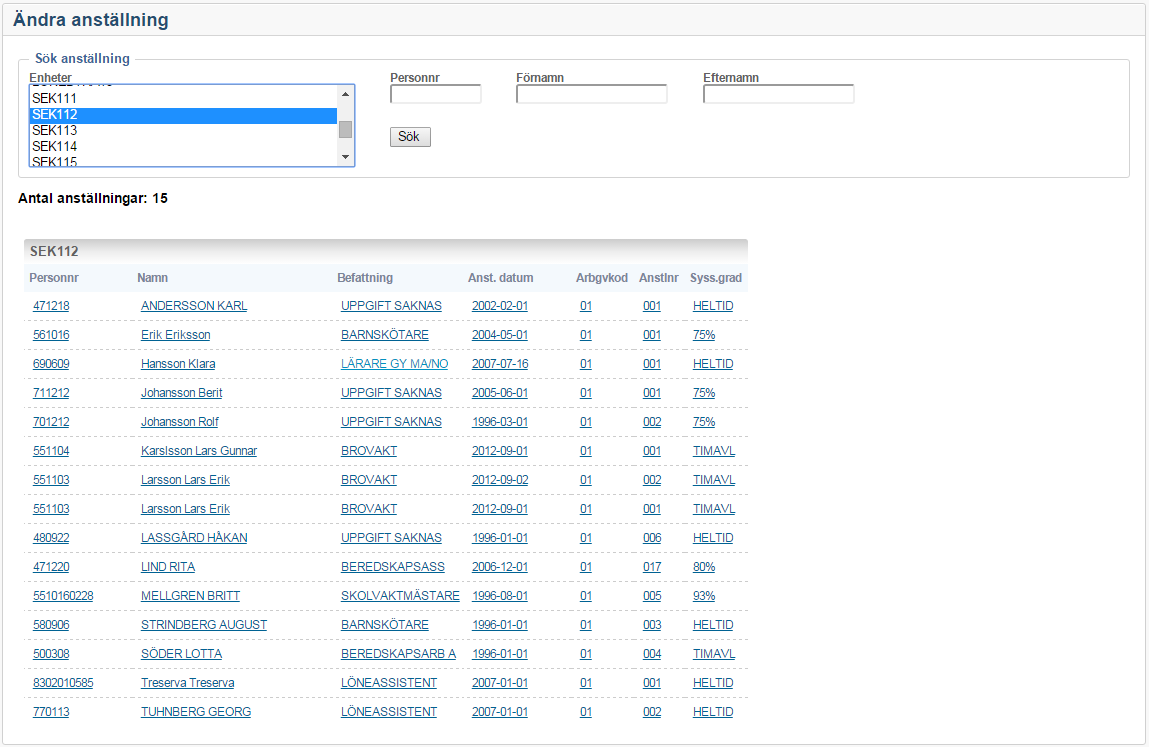Open personnr 8302010585 link
The image size is (1149, 747).
63,683
